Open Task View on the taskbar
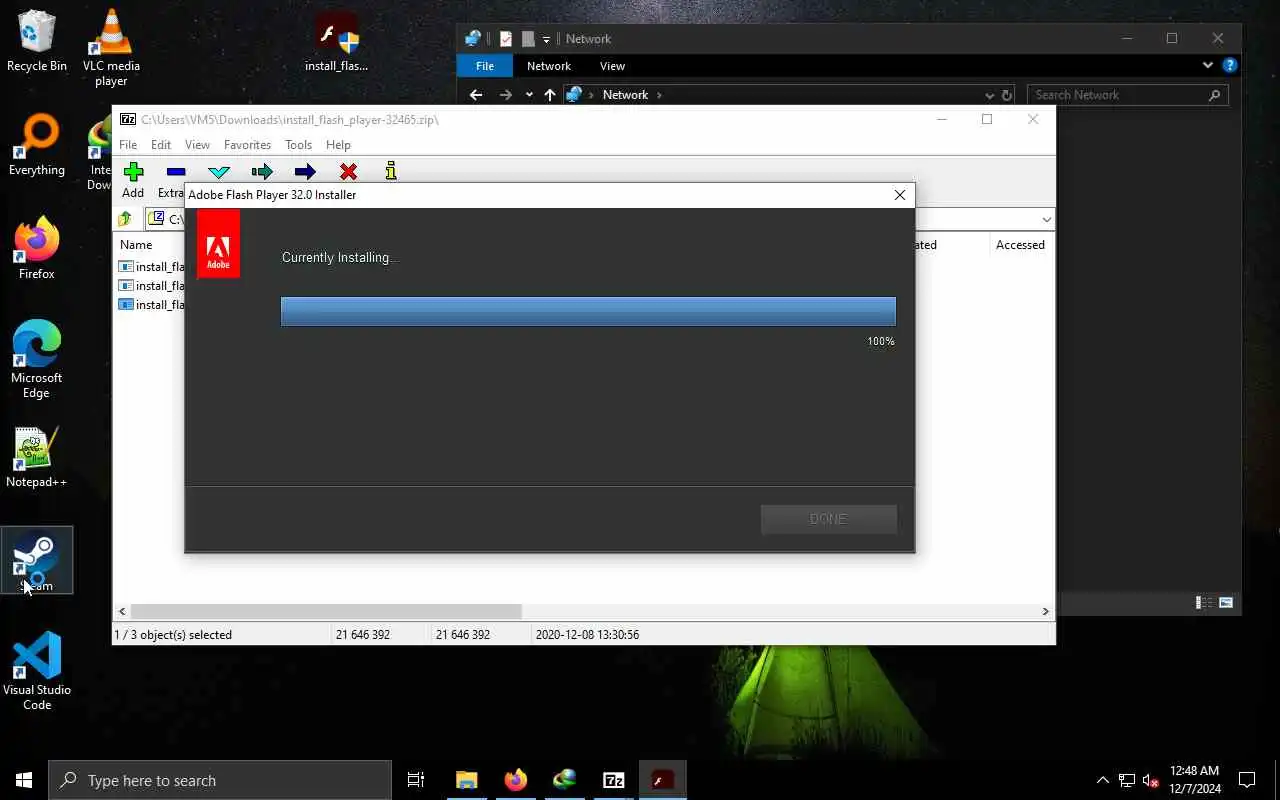The height and width of the screenshot is (800, 1280). coord(416,780)
